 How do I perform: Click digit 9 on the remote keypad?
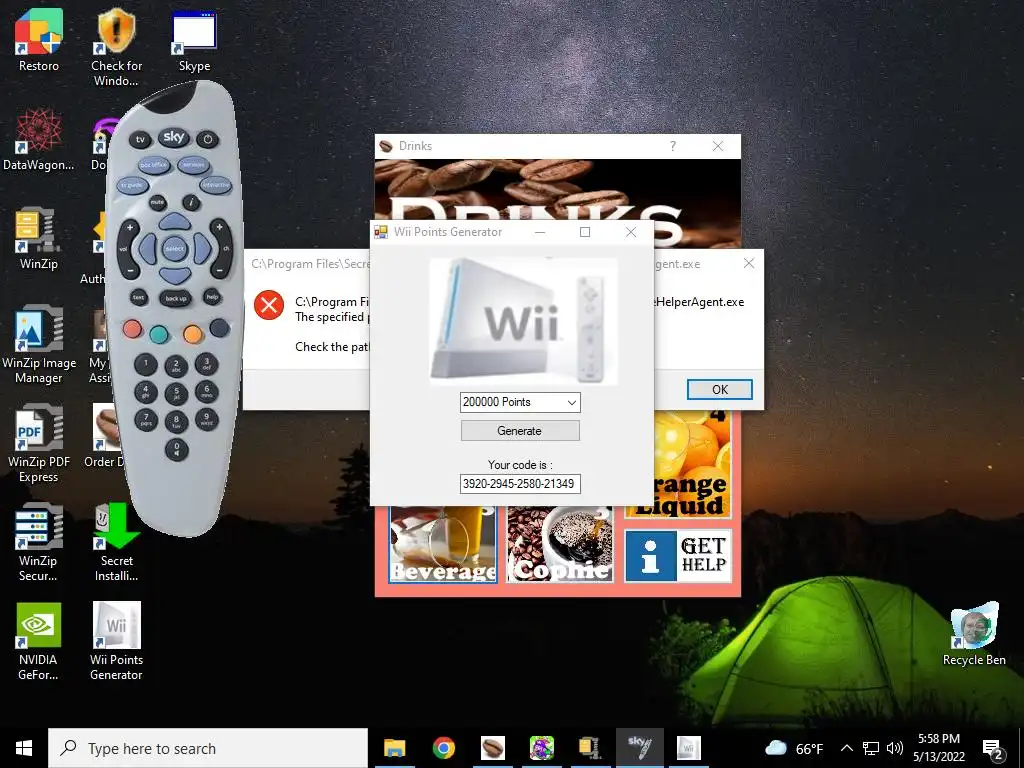(207, 417)
